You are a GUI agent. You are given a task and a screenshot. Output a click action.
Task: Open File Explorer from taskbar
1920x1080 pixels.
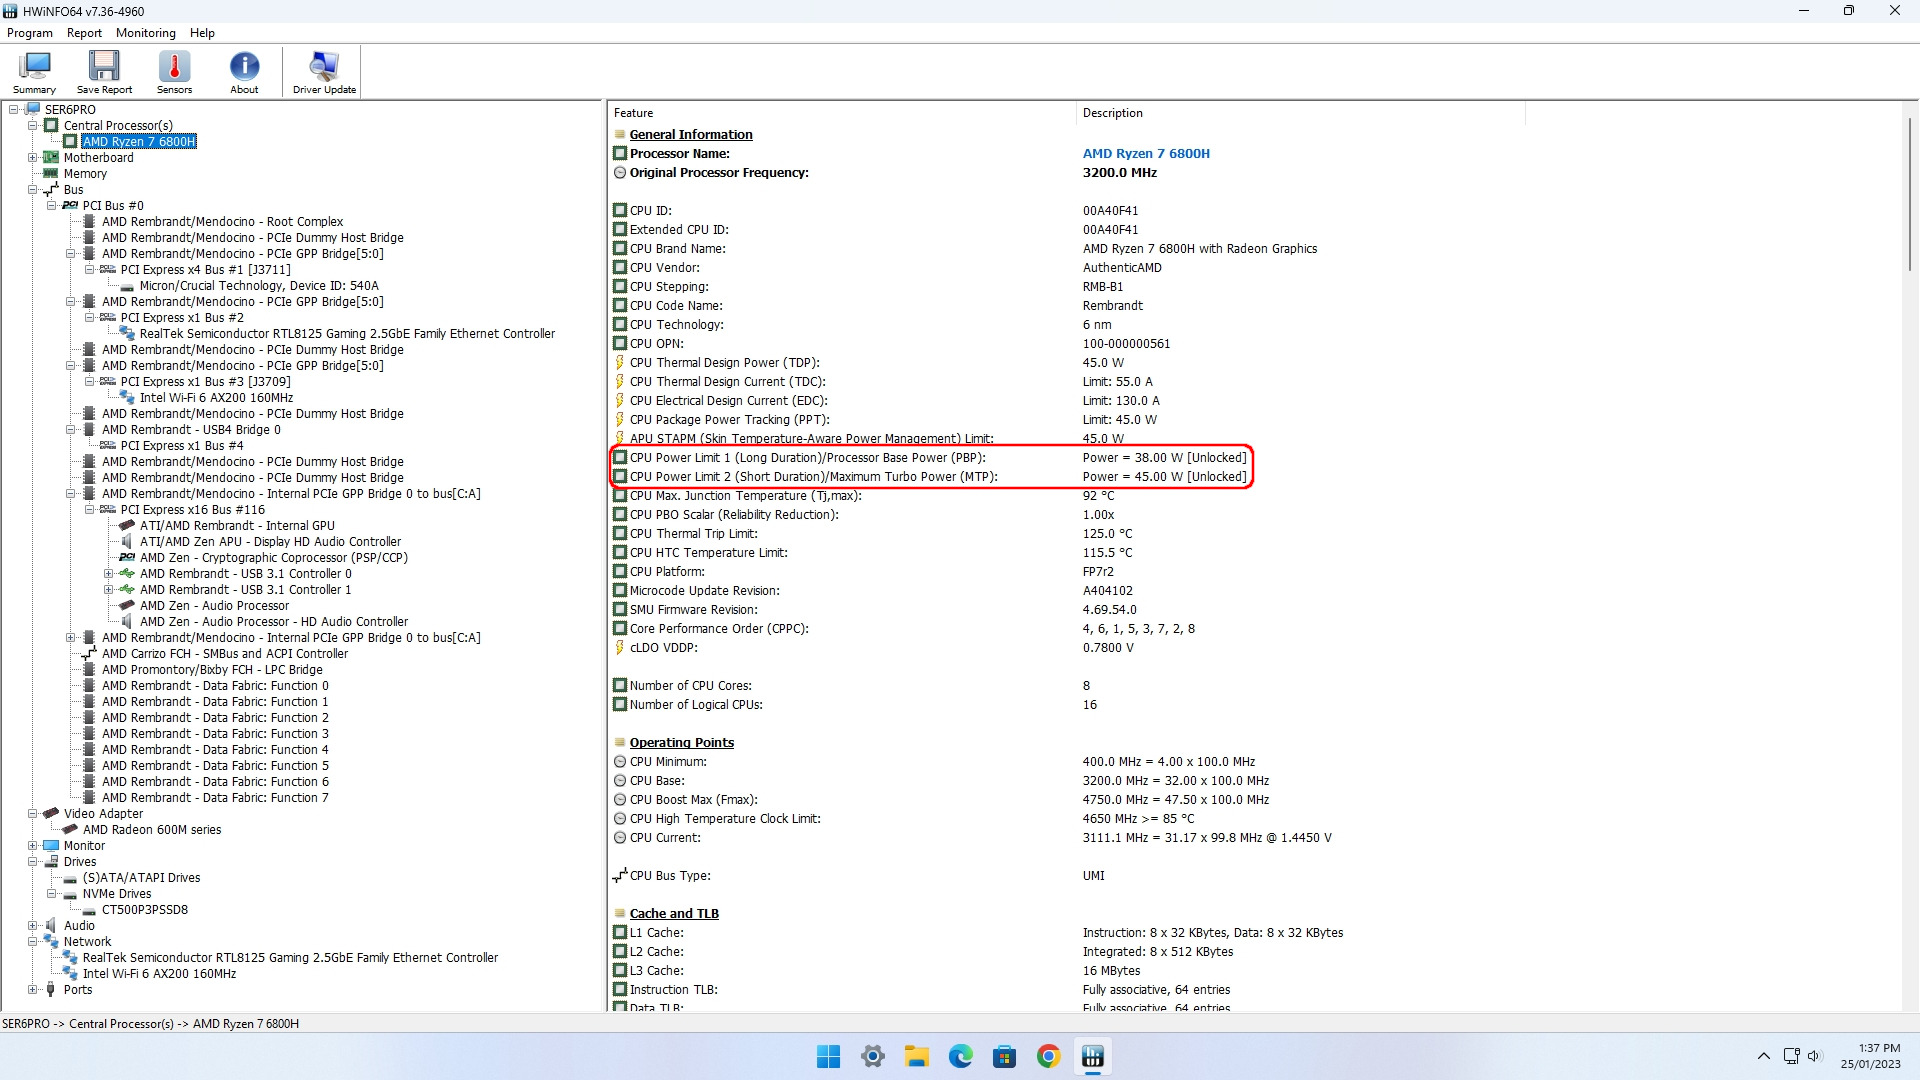coord(917,1057)
